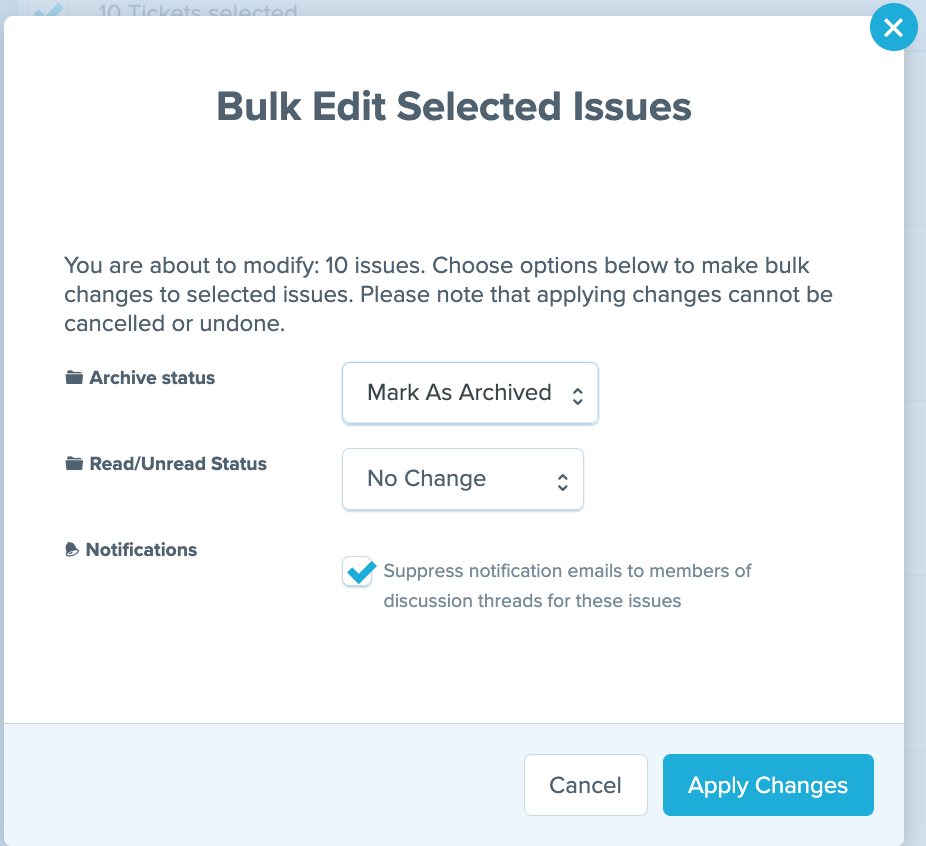
Task: Click the Read/Unread Status label
Action: pos(178,463)
